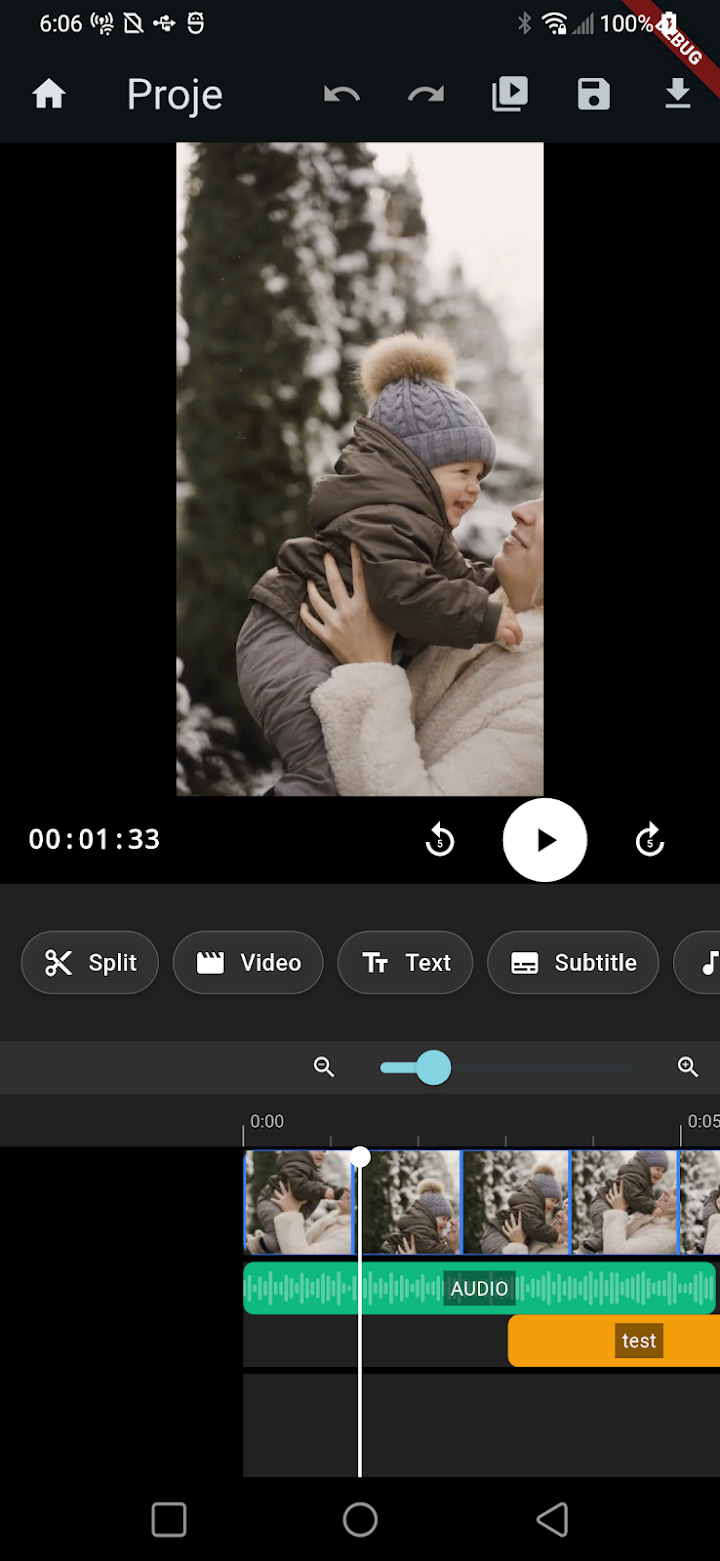Redo the last edit

point(426,95)
